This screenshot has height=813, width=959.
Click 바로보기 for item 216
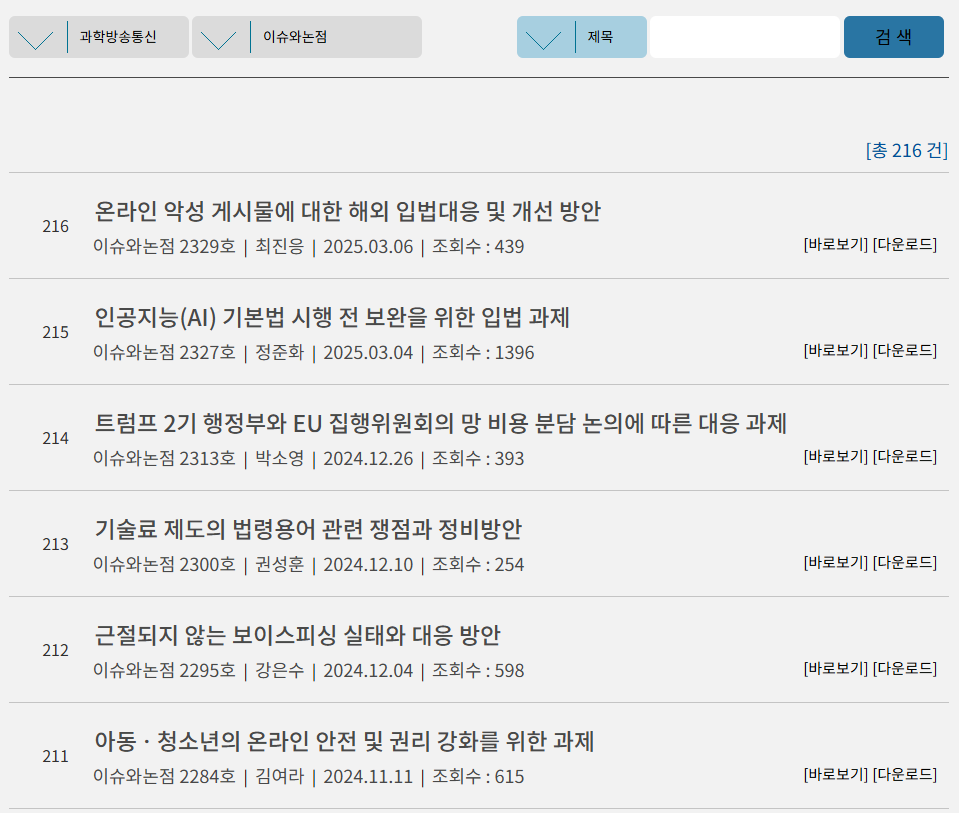pos(835,245)
